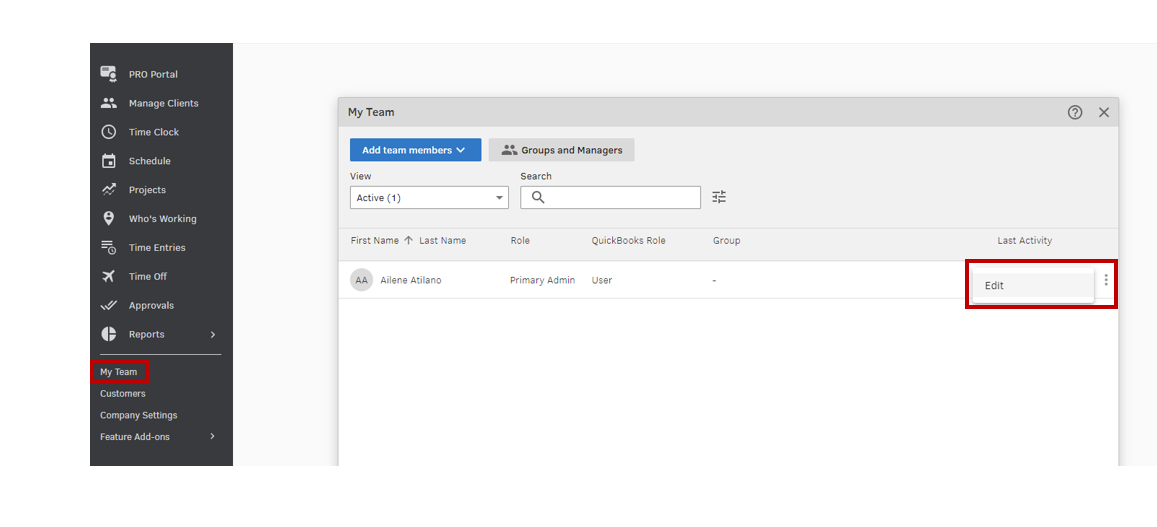Open the PRO Portal icon
The height and width of the screenshot is (527, 1157).
[109, 74]
